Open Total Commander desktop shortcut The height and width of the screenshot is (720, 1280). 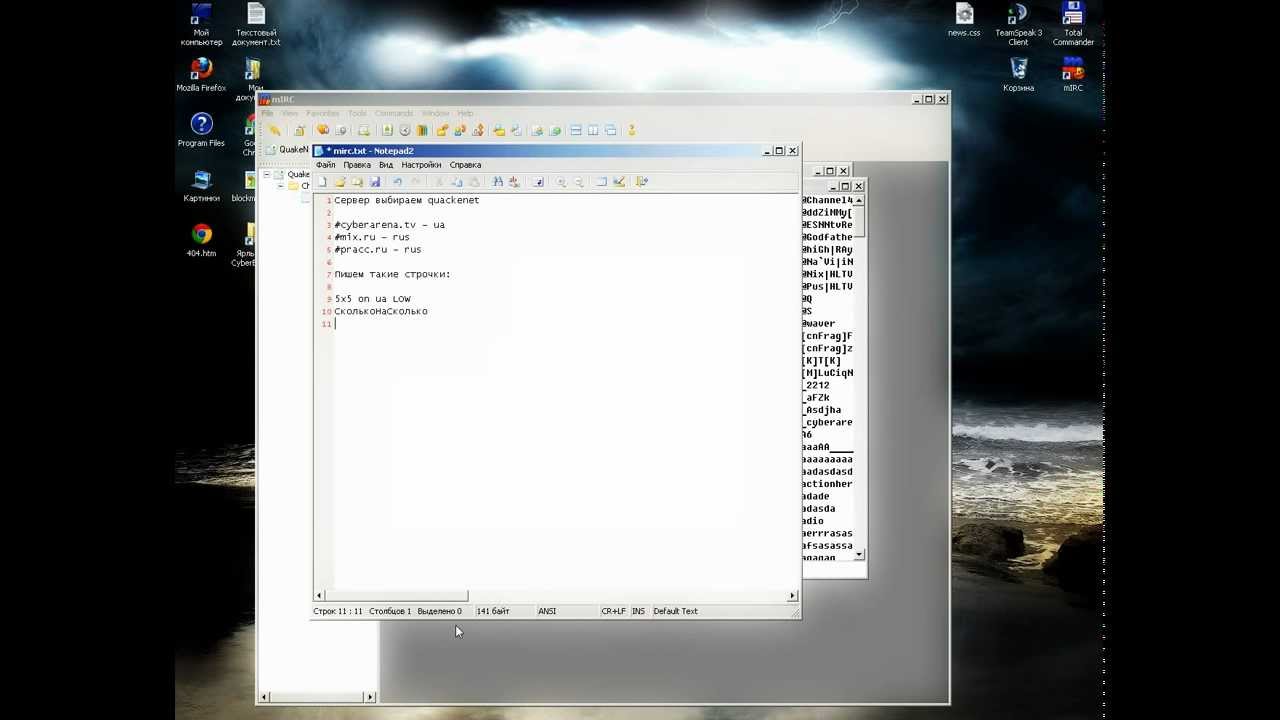(x=1073, y=25)
